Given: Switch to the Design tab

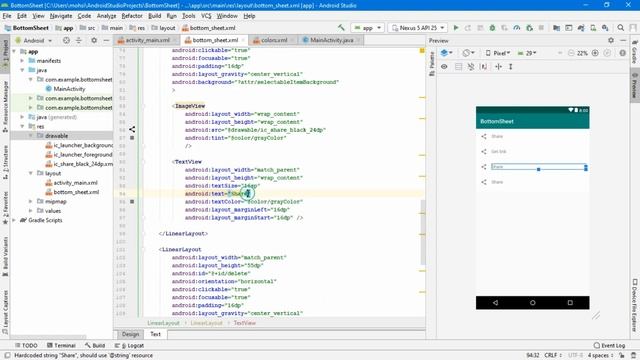Looking at the screenshot, I should coord(130,334).
